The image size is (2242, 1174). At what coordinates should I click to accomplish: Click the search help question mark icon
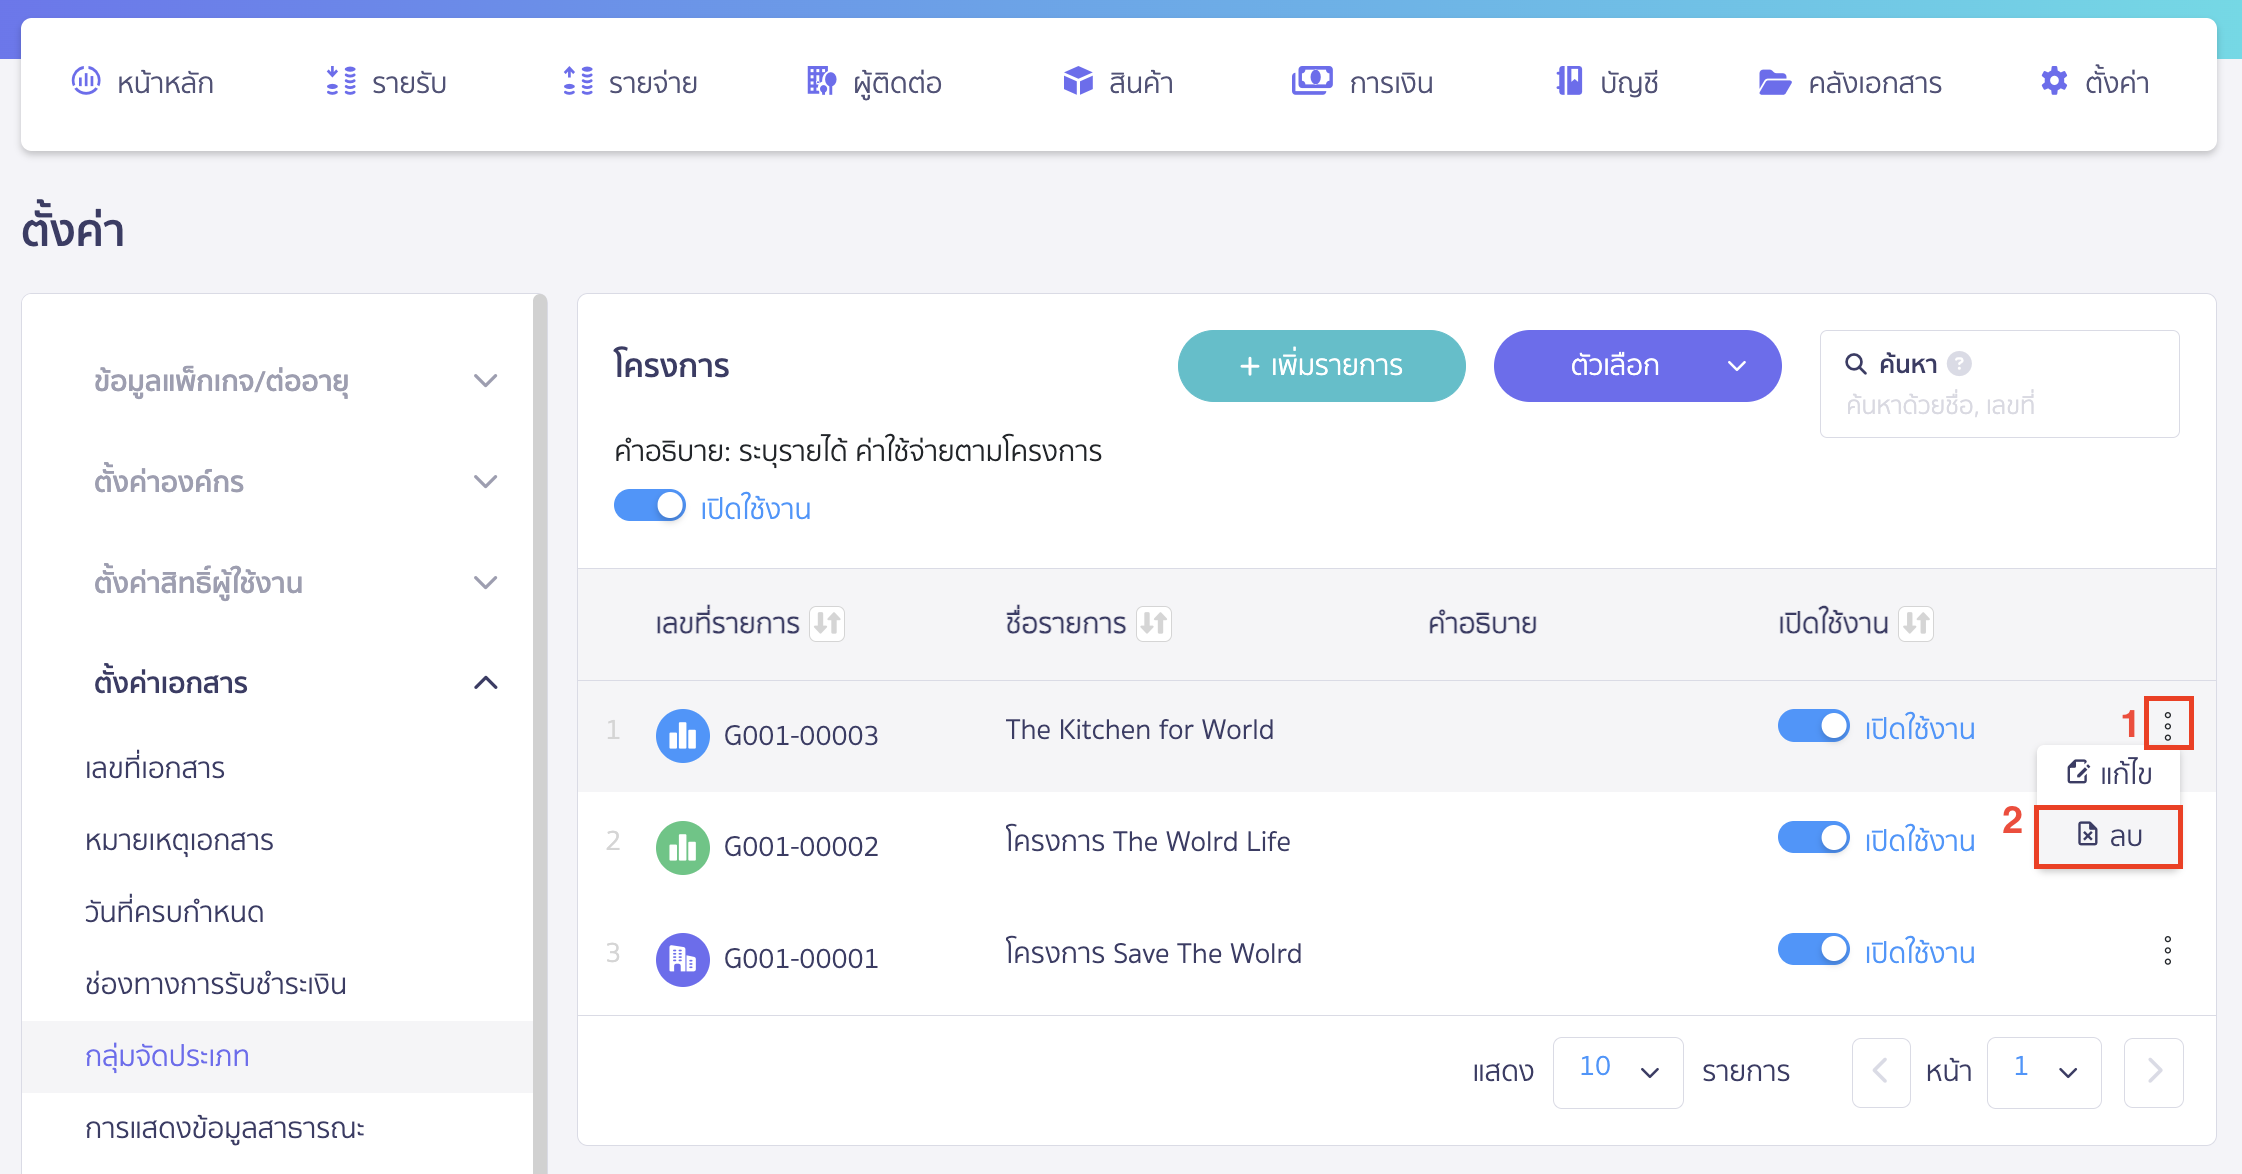point(1960,364)
